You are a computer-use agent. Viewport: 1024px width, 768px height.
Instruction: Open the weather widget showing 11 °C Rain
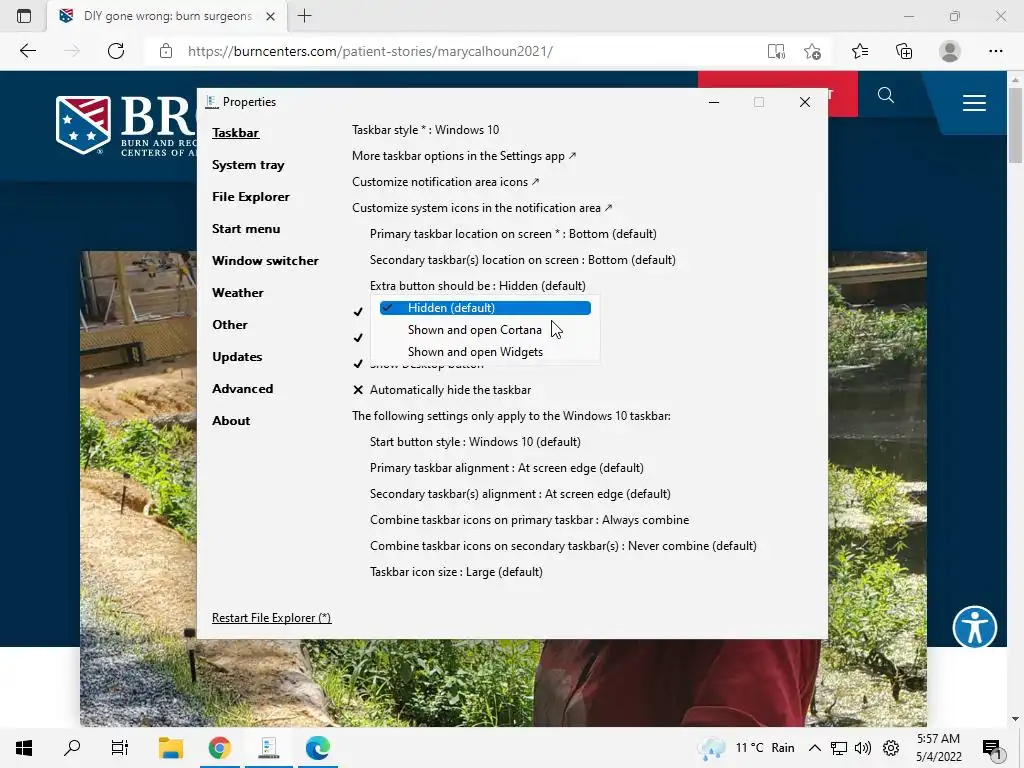coord(746,748)
